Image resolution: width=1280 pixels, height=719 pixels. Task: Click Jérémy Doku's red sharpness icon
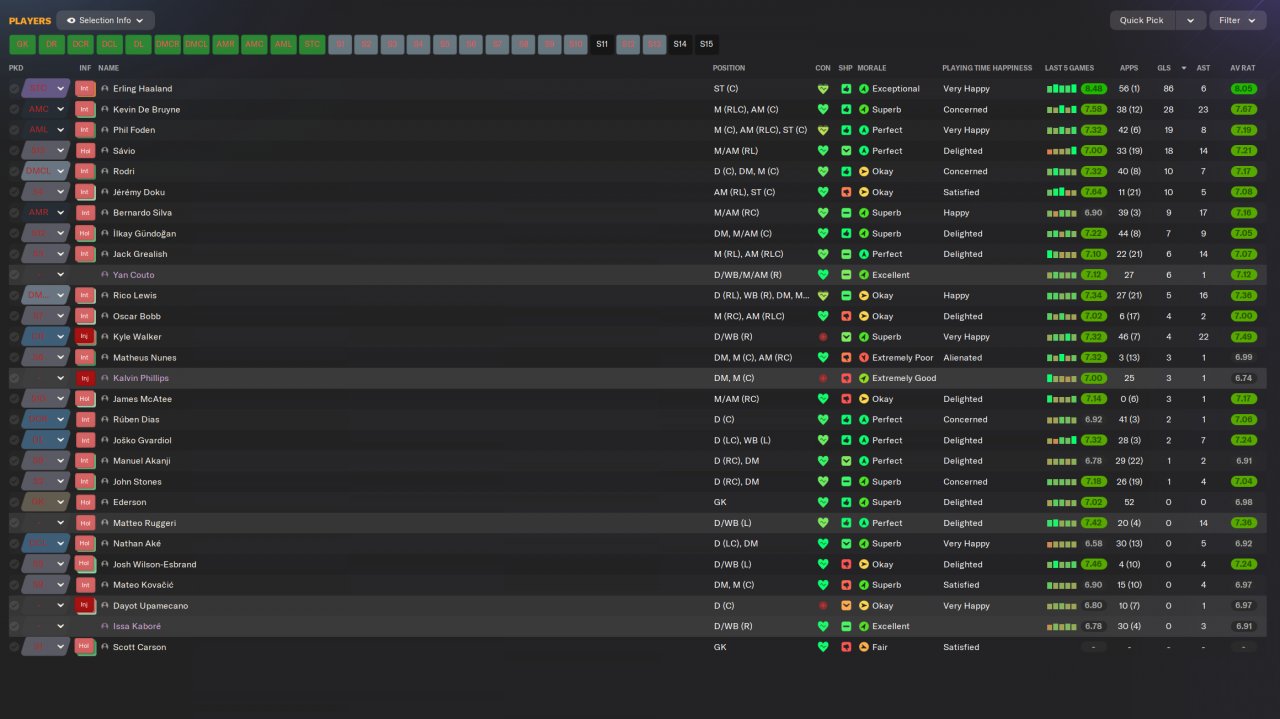click(x=846, y=192)
